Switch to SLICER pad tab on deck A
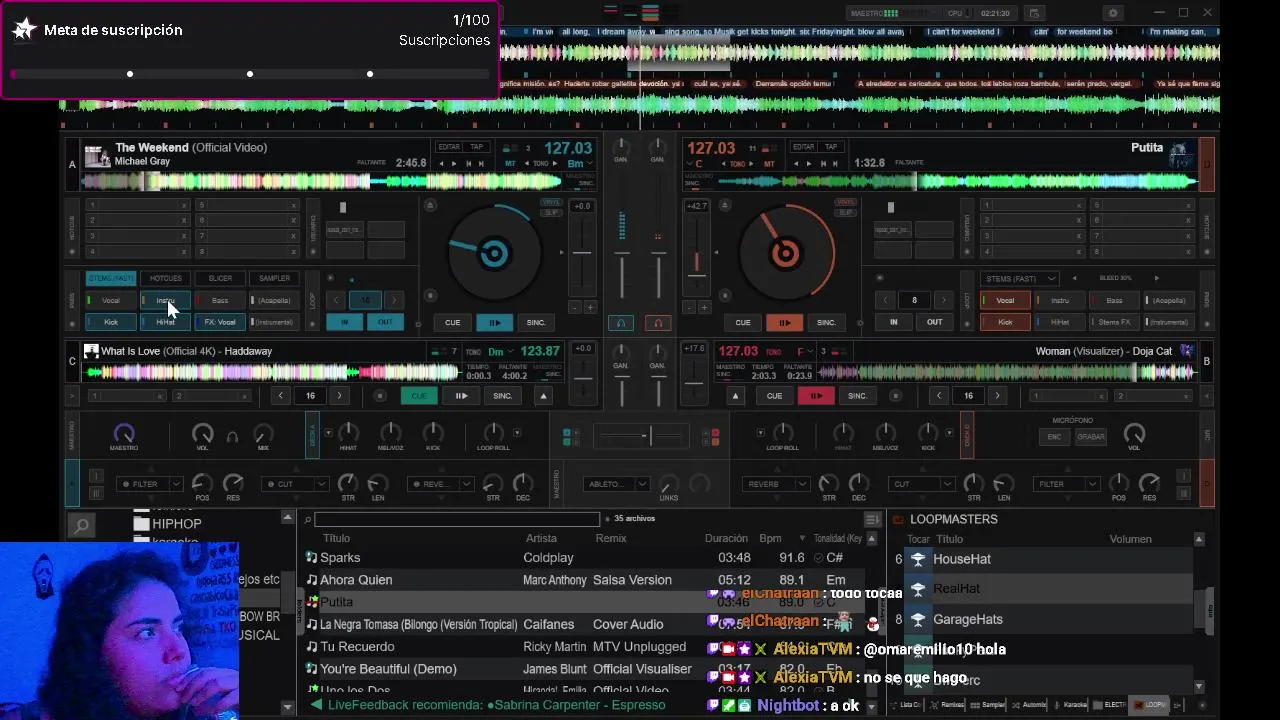This screenshot has width=1280, height=720. point(220,278)
